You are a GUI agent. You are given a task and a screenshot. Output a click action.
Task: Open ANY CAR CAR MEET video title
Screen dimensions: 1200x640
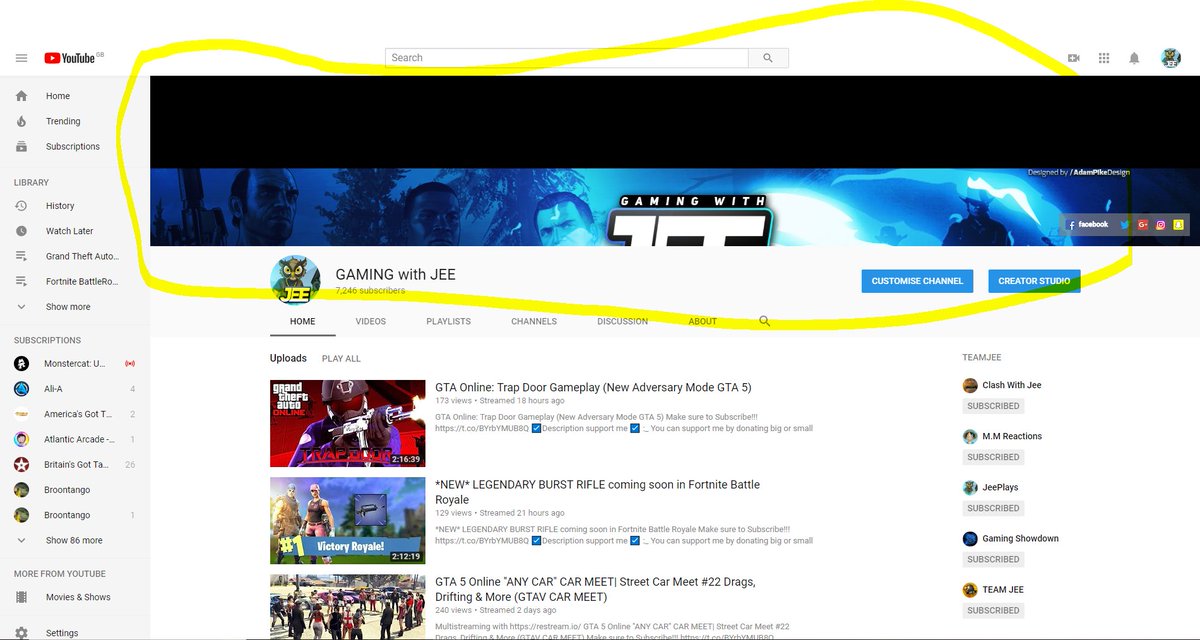[x=595, y=589]
